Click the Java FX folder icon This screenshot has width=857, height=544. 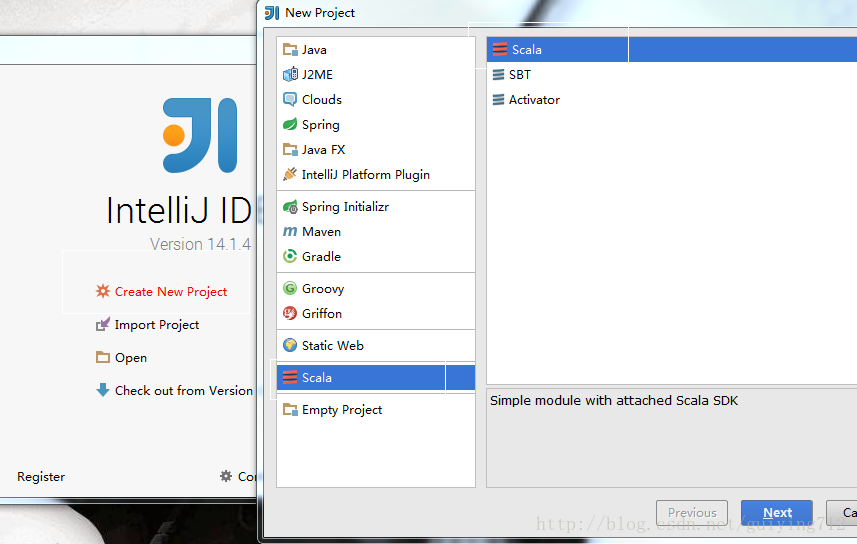point(290,149)
